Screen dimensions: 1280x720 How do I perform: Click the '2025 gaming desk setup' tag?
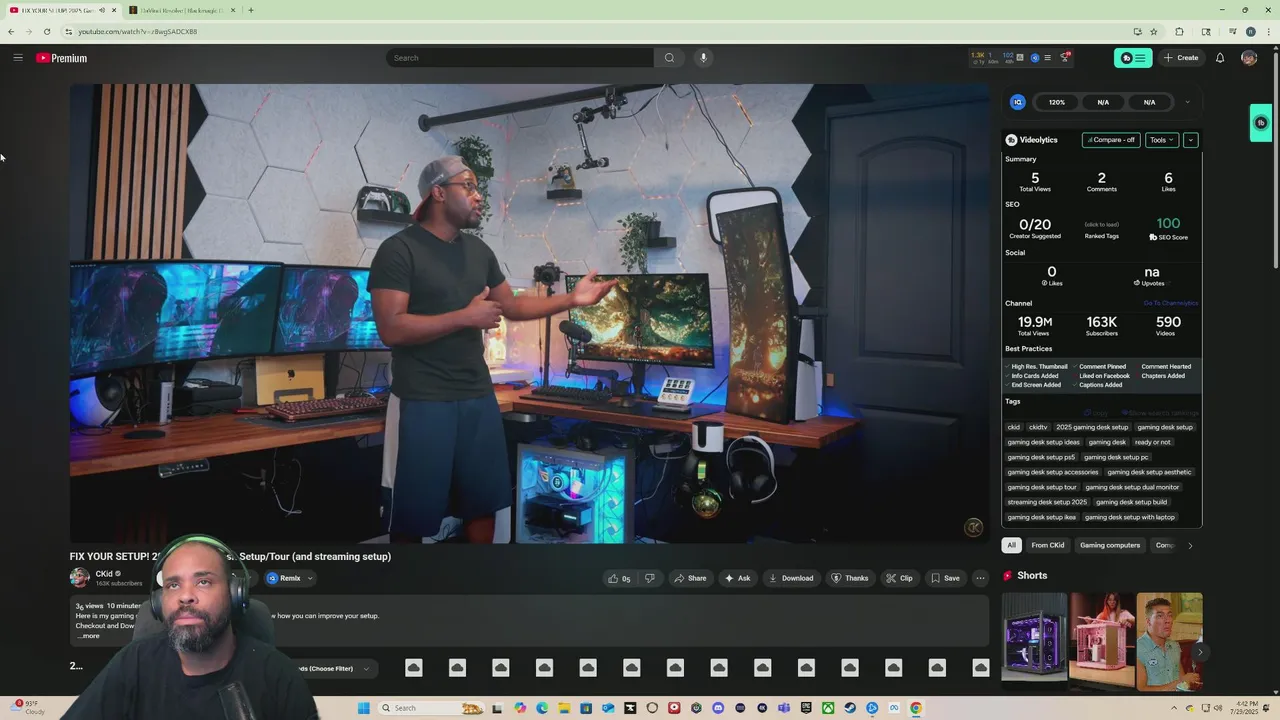click(x=1092, y=427)
